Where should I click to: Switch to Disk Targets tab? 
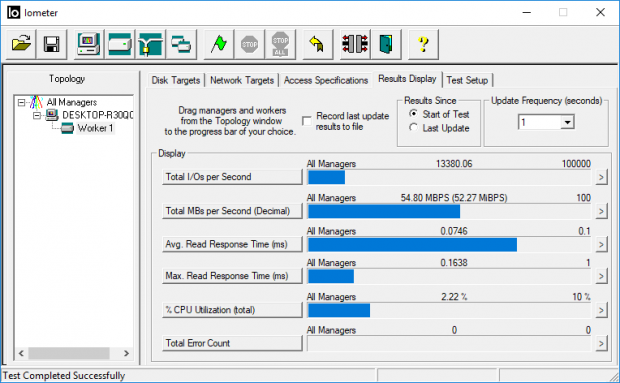(176, 80)
